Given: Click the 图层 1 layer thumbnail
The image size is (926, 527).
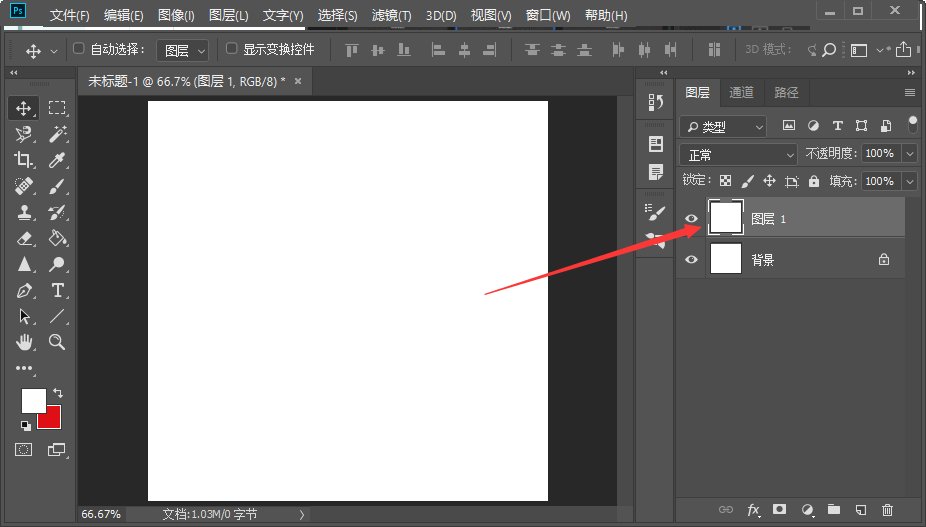Looking at the screenshot, I should 725,217.
